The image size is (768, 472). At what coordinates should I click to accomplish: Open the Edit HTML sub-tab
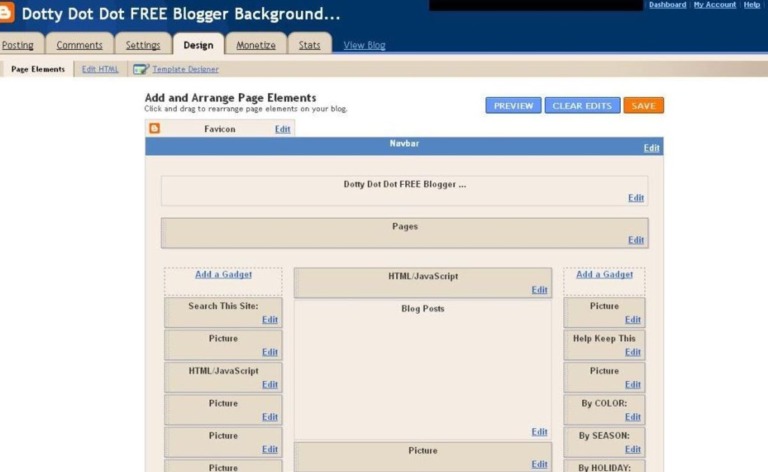pos(100,69)
